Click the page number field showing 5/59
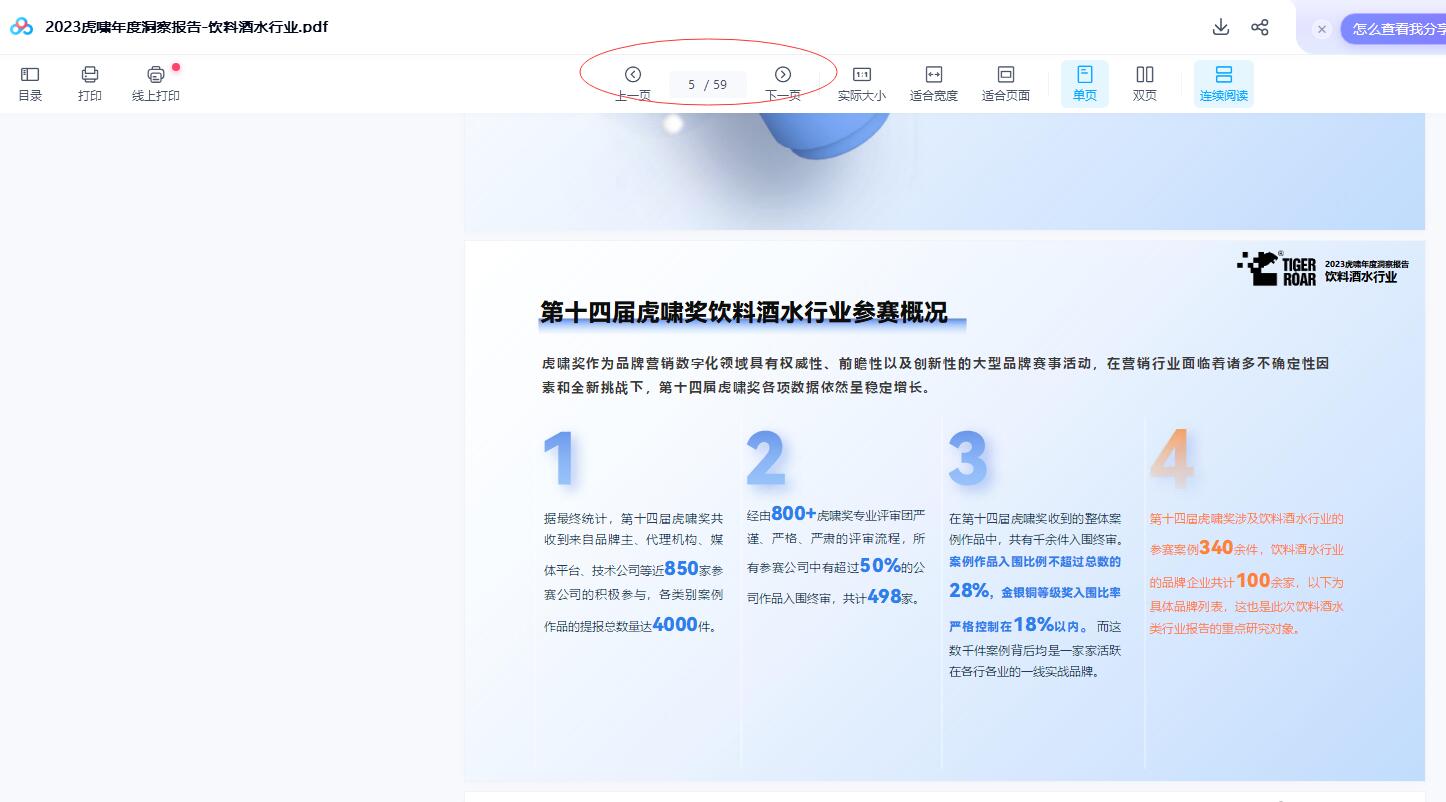 708,85
